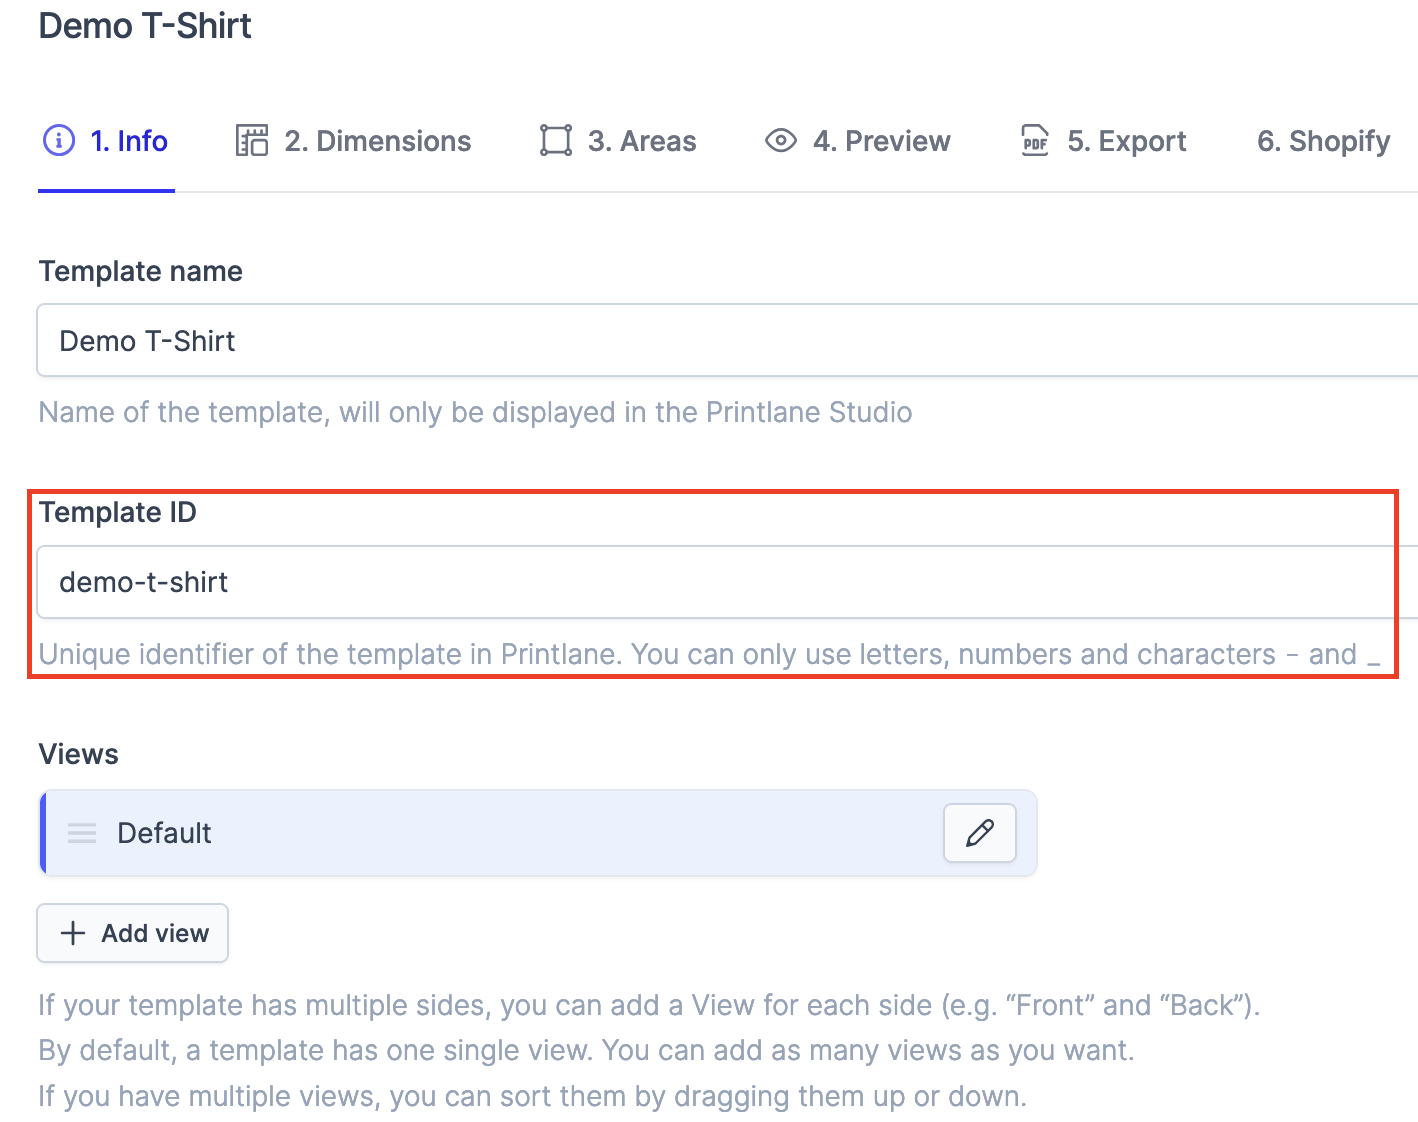
Task: Click the Dimensions layout grid icon
Action: pyautogui.click(x=251, y=141)
